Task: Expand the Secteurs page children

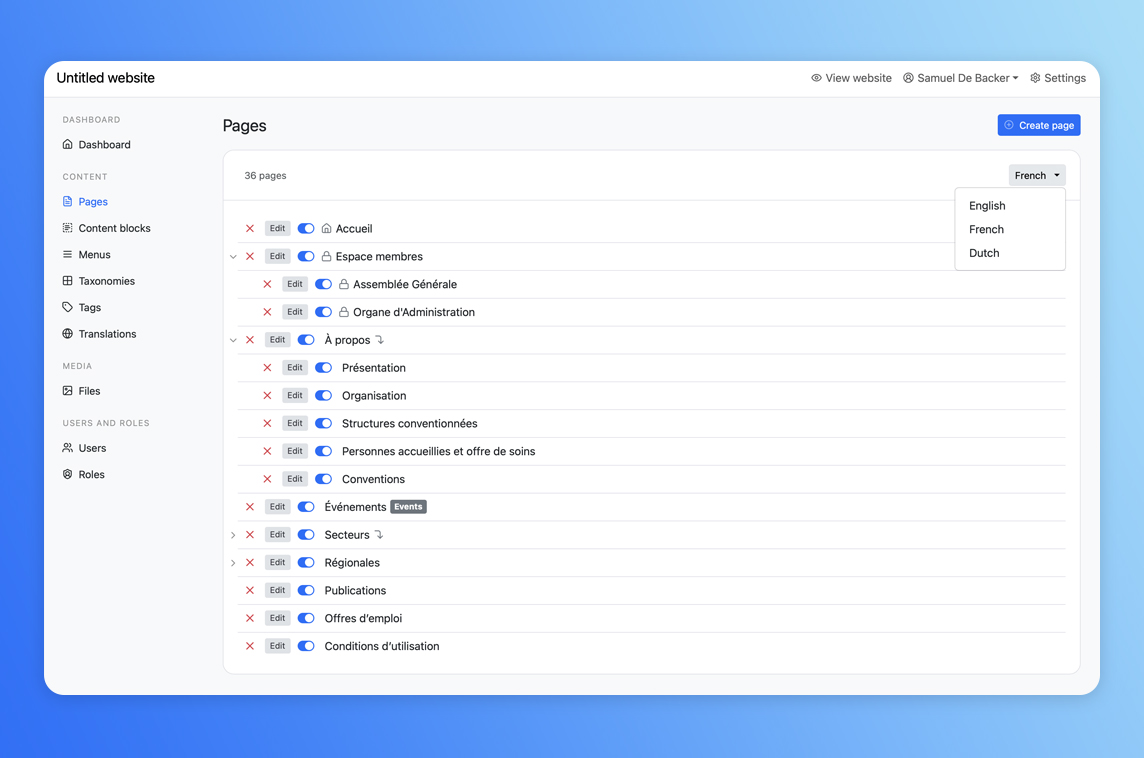Action: pyautogui.click(x=233, y=535)
